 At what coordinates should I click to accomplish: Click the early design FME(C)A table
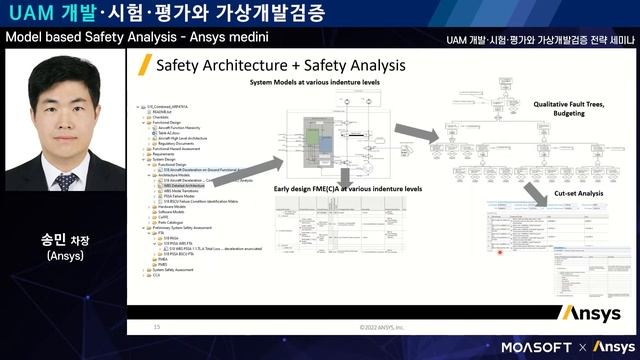340,224
